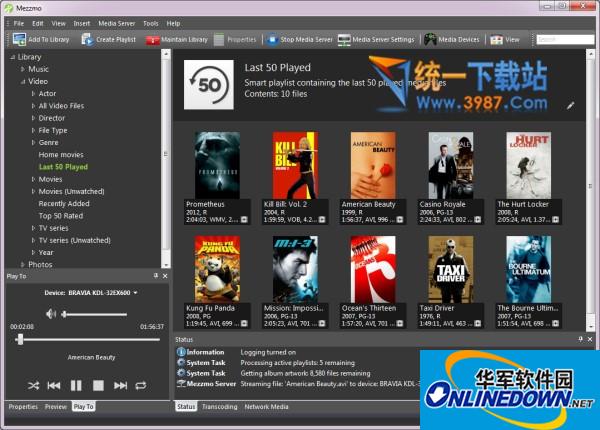Select the Kung Fu Panda poster

[217, 269]
